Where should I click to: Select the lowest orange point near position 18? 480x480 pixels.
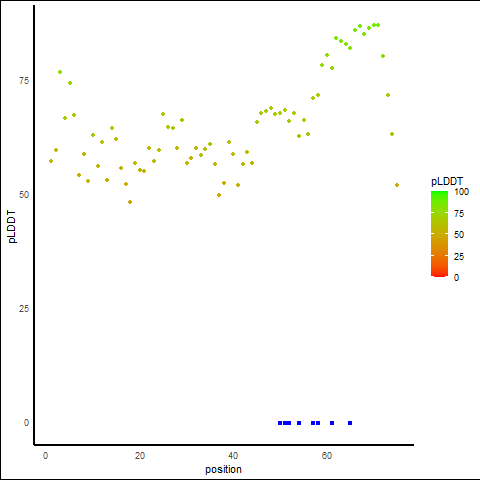[130, 202]
